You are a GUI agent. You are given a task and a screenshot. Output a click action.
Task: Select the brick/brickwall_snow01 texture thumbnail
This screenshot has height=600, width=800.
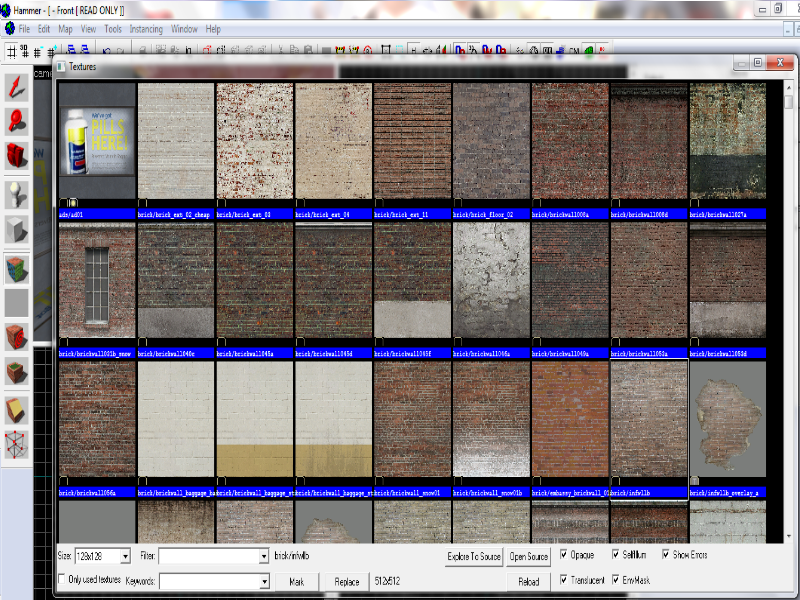click(412, 419)
